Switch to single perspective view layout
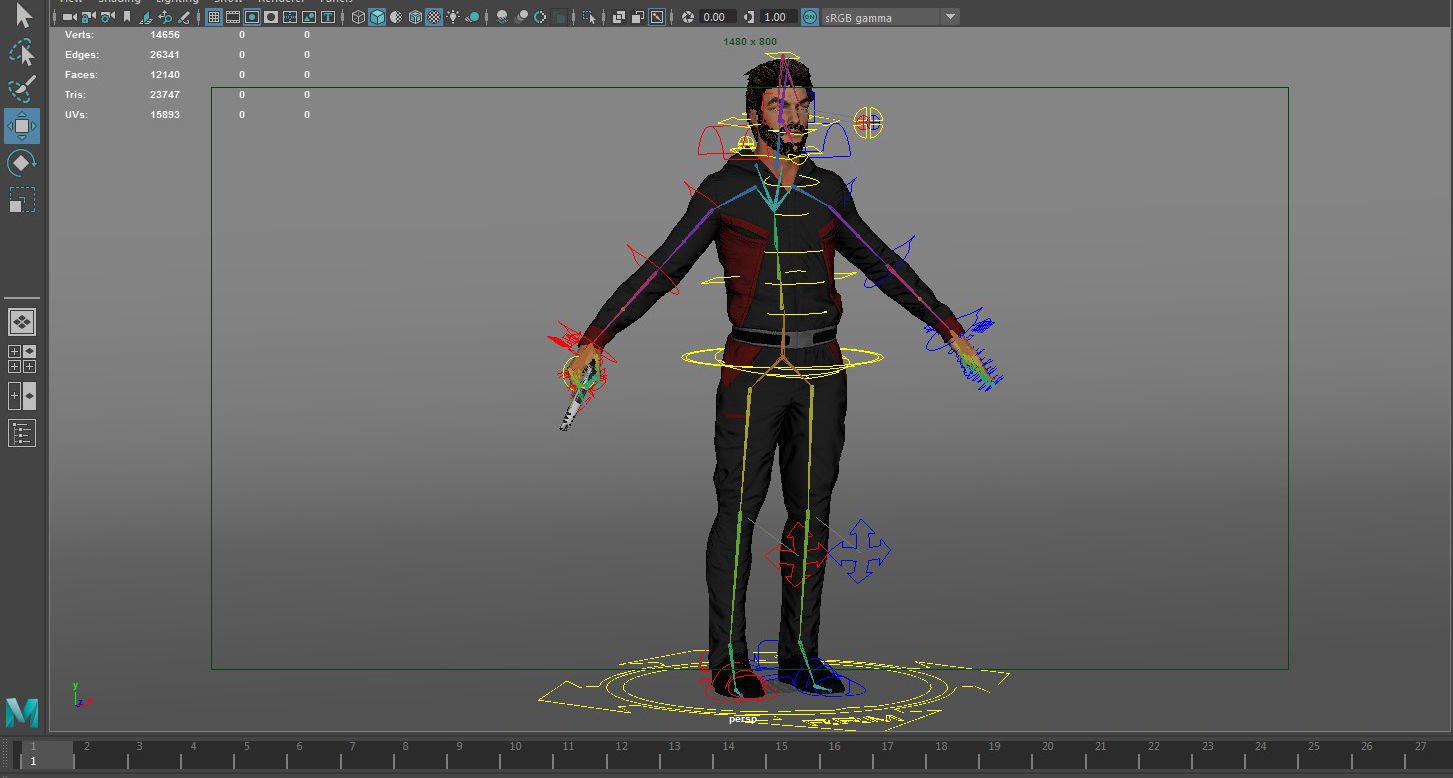 [22, 322]
